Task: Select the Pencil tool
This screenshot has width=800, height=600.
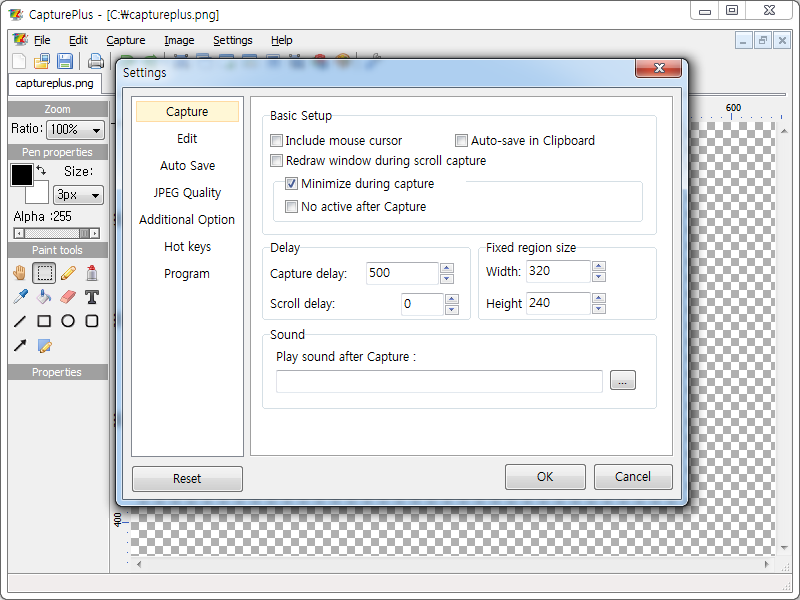Action: coord(68,273)
